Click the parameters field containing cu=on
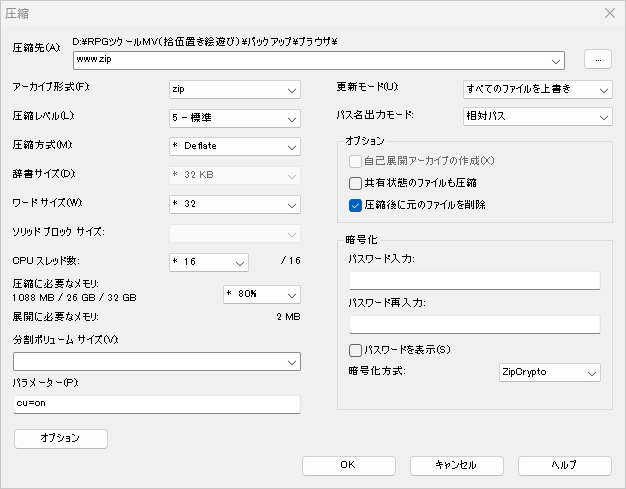This screenshot has width=626, height=489. tap(157, 404)
